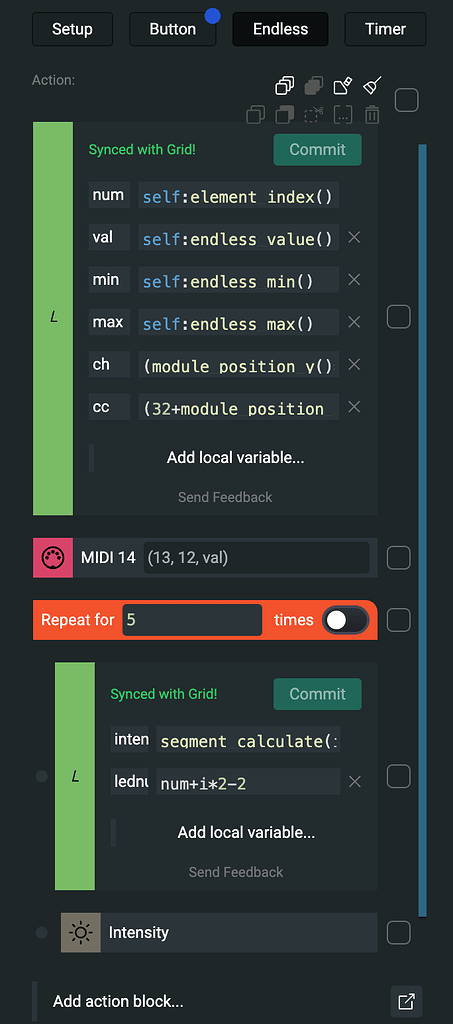
Task: Click the eraser icon in action toolbar
Action: tap(343, 86)
